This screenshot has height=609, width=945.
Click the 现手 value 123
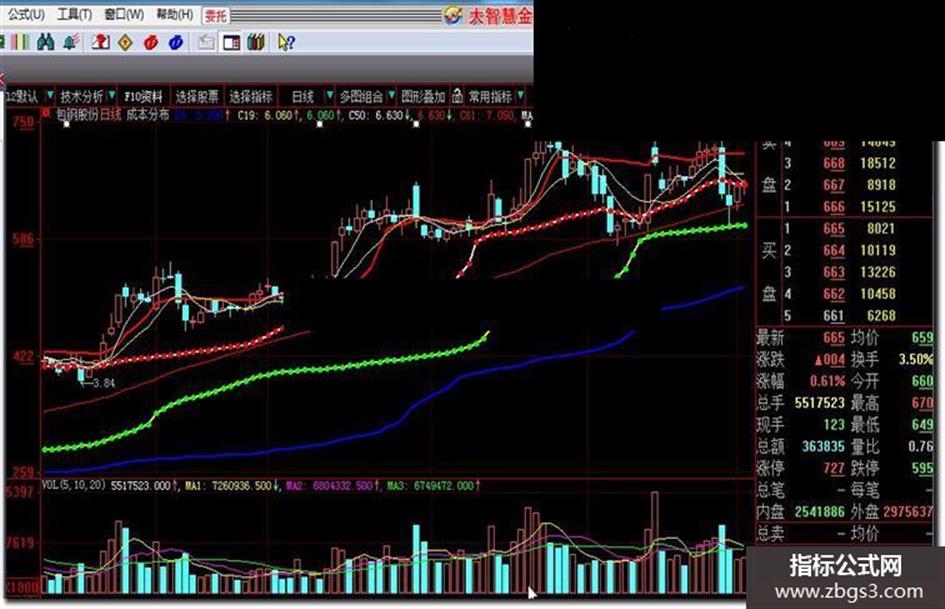coord(834,425)
